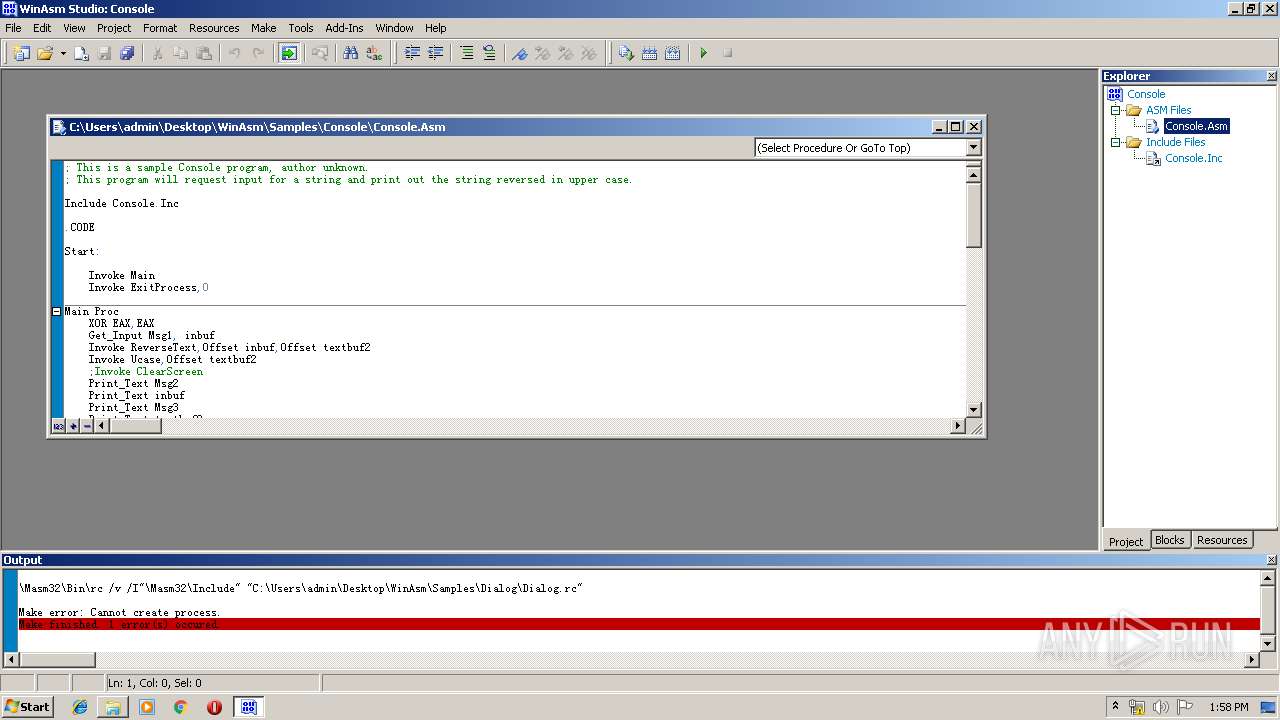1280x720 pixels.
Task: Collapse the Main Proc code block
Action: 57,312
